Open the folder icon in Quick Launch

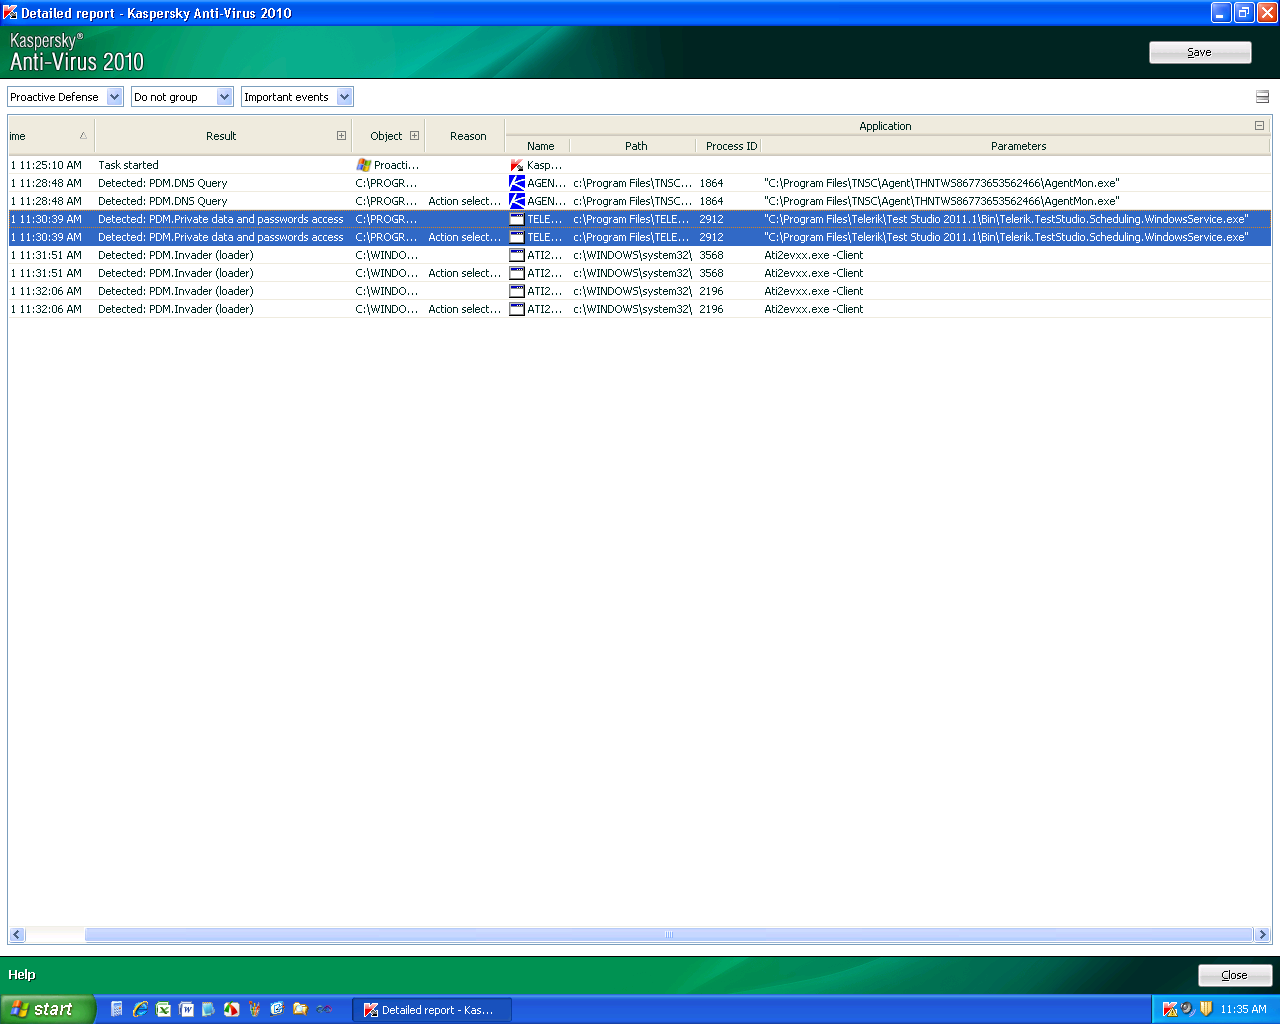pos(300,1009)
